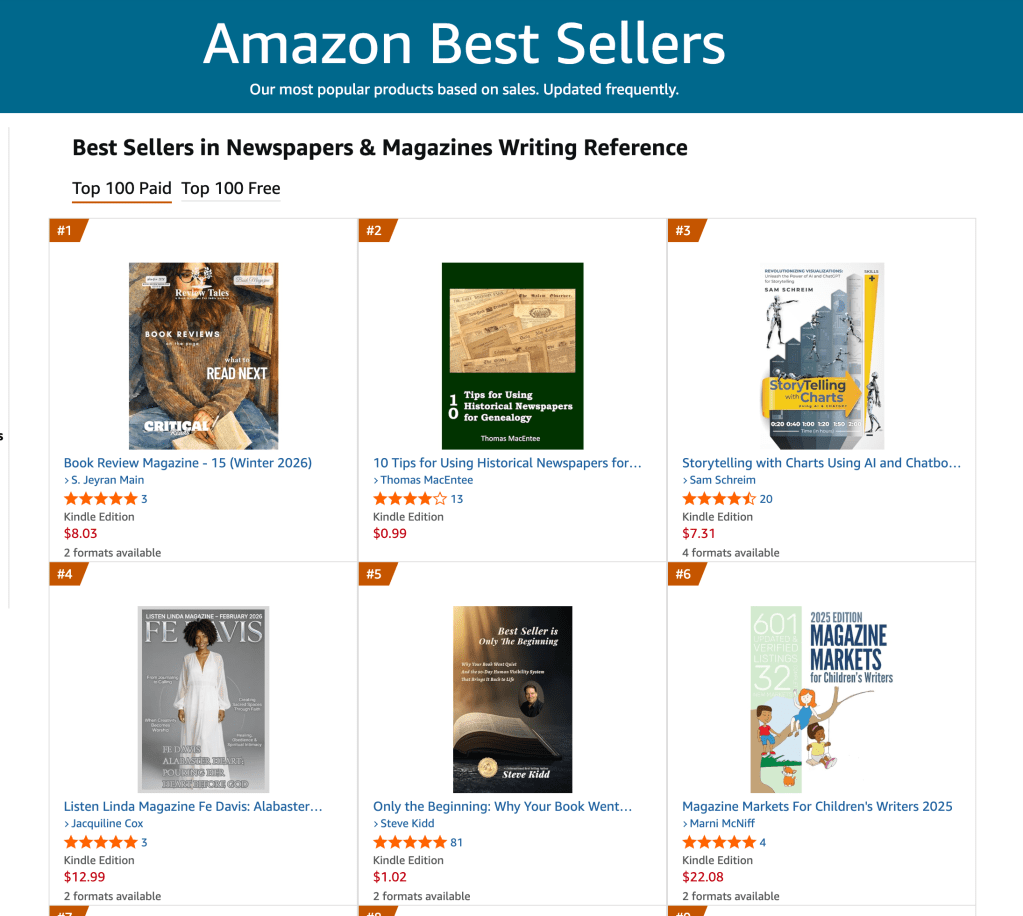The width and height of the screenshot is (1023, 916).
Task: Click Sam Schreim author link
Action: tap(724, 480)
